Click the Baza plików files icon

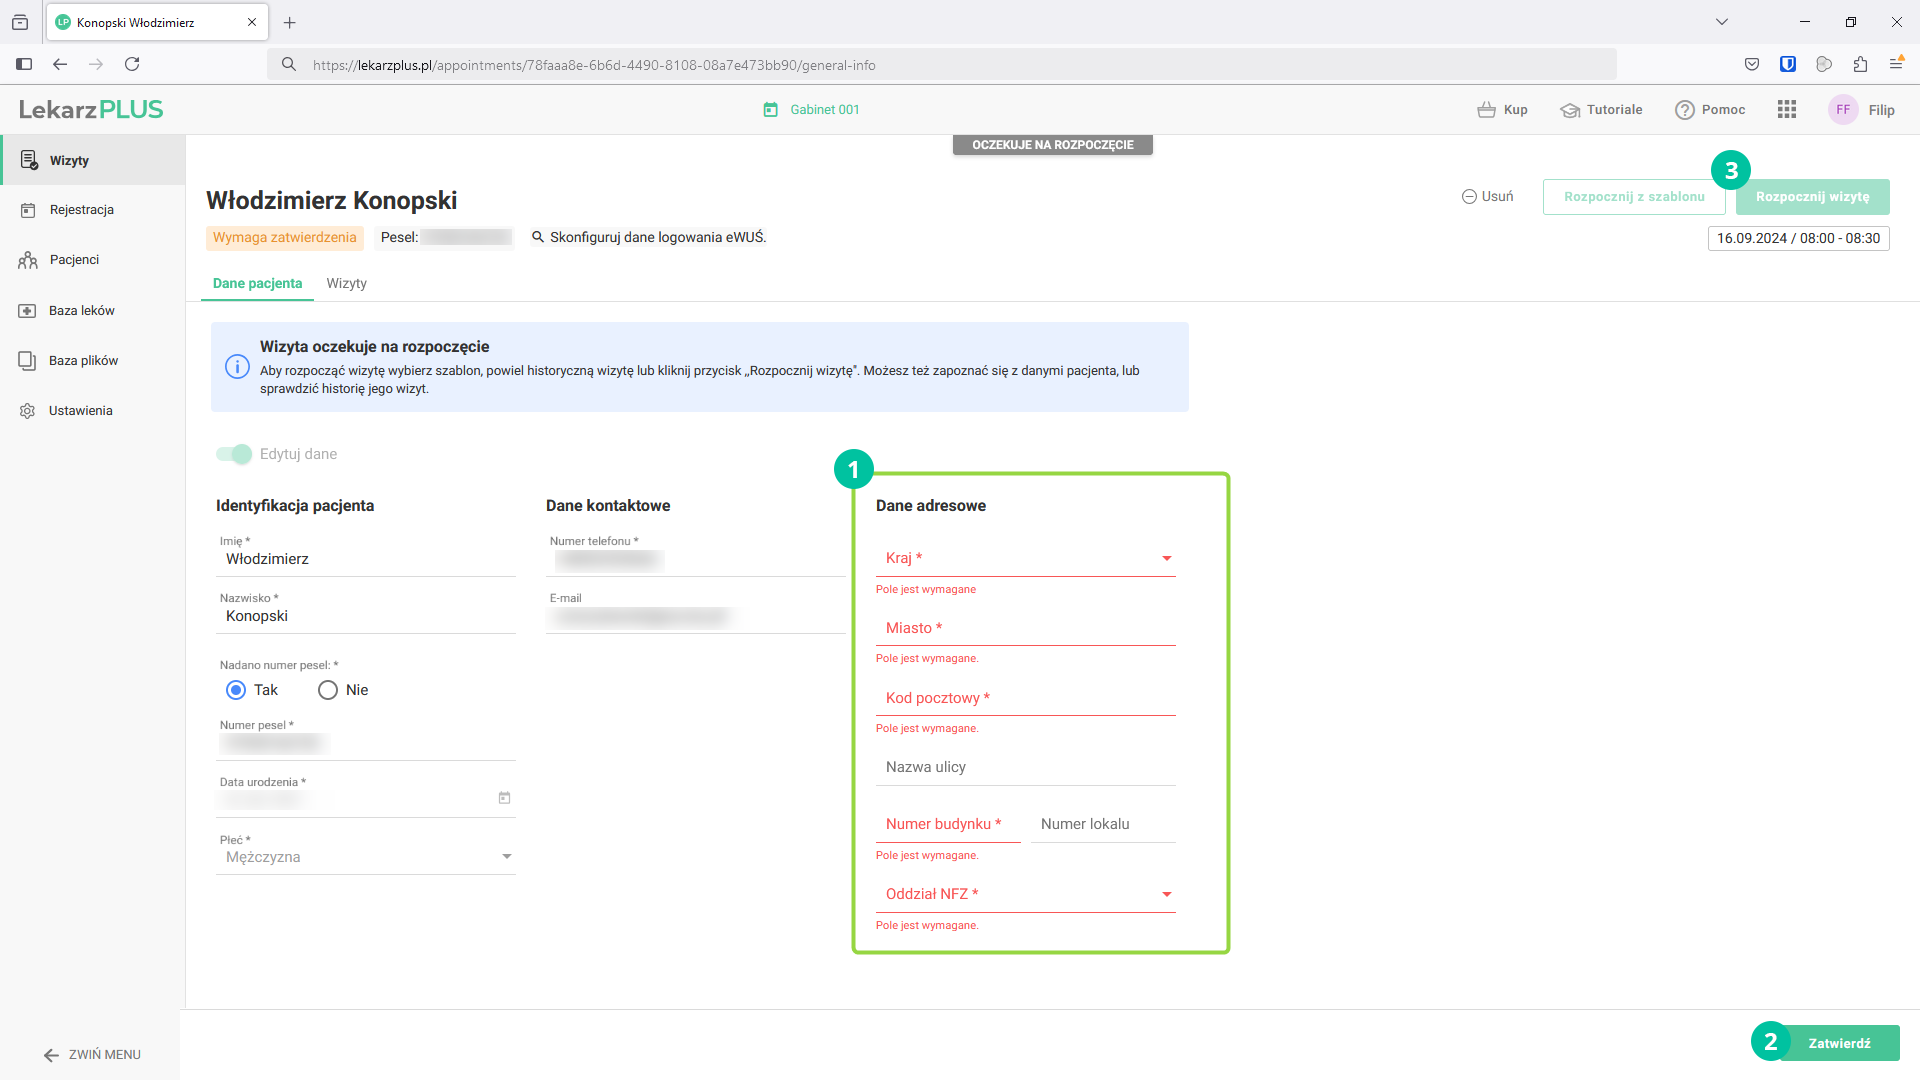[x=28, y=361]
